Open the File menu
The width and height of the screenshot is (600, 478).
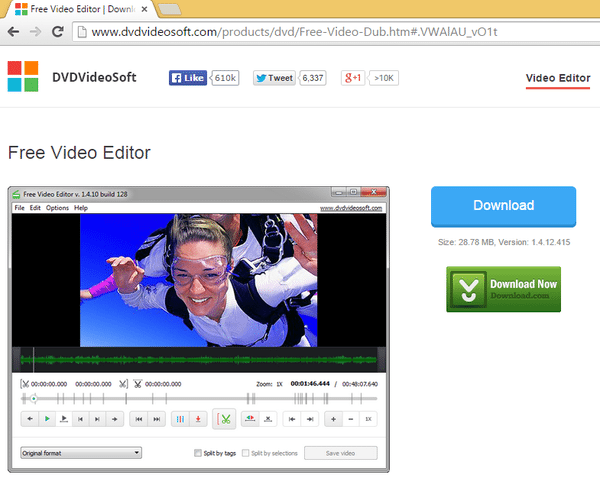(20, 208)
